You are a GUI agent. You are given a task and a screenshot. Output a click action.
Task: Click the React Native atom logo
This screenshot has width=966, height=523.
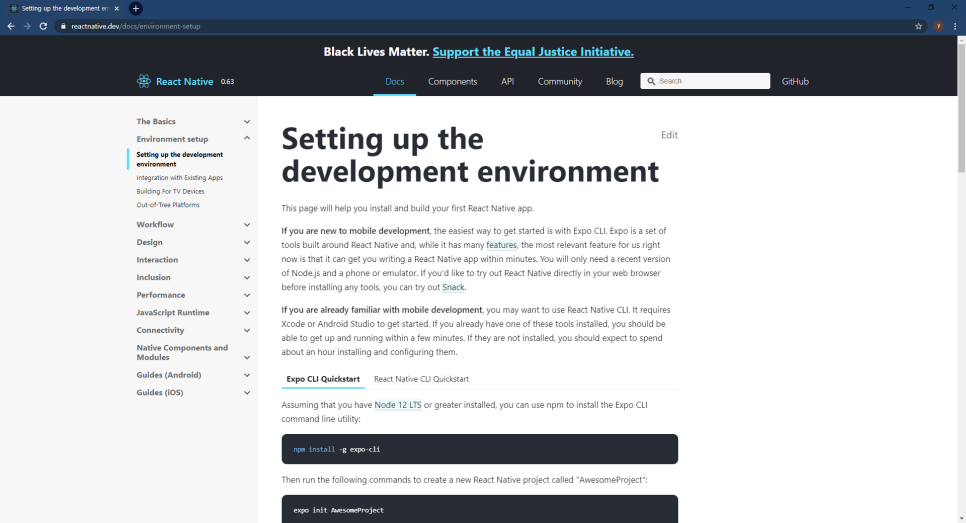point(144,81)
